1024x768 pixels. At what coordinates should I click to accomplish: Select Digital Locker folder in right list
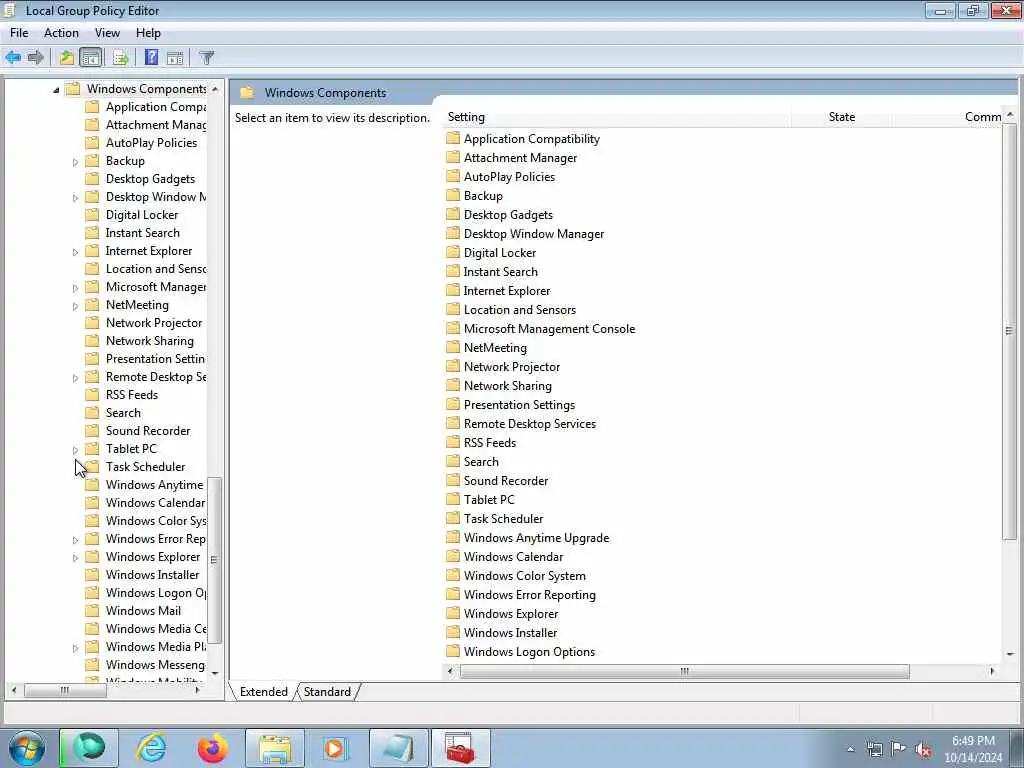tap(500, 253)
